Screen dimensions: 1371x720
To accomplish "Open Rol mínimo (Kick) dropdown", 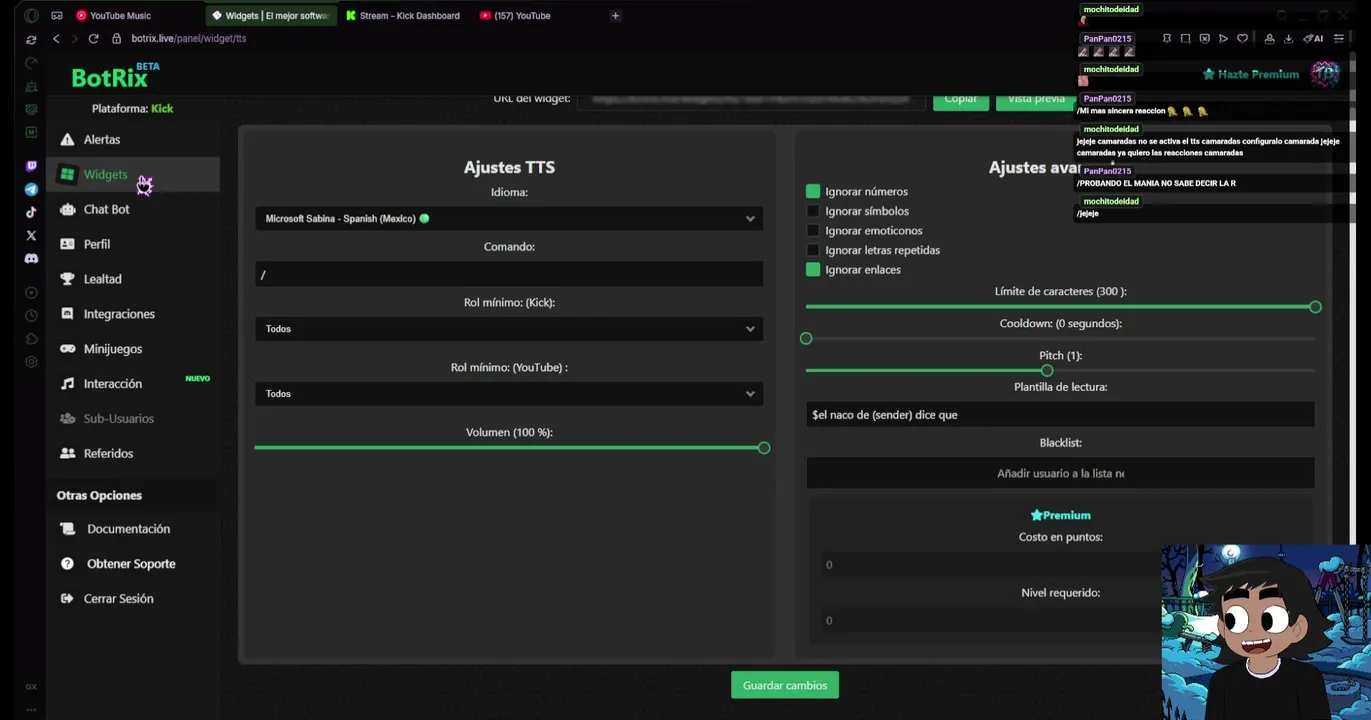I will point(509,329).
